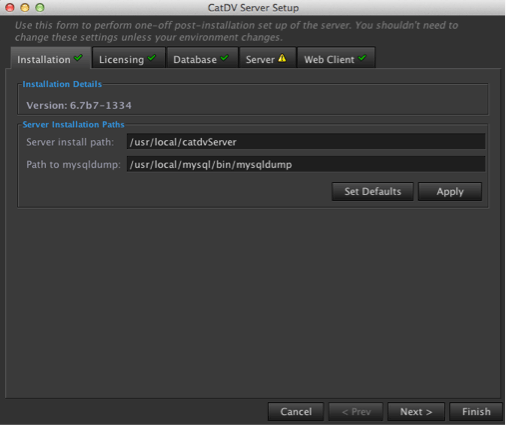Click the yellow warning icon on Server tab
Screen dimensions: 506x425
[x=282, y=58]
